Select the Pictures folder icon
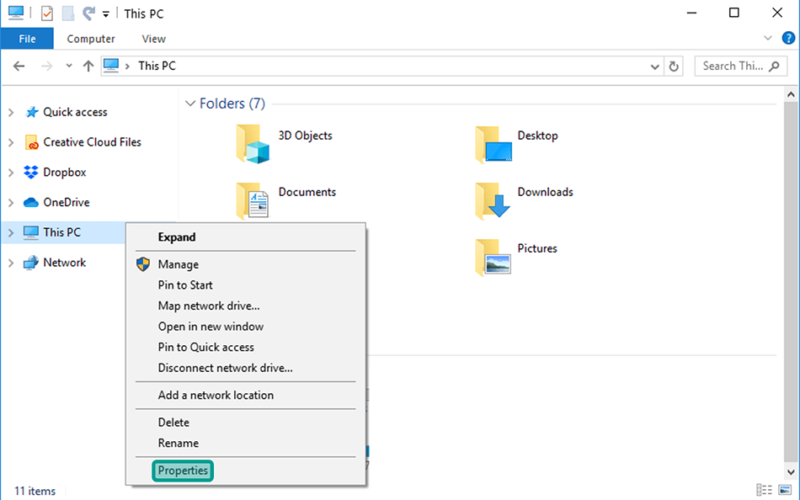The image size is (800, 500). click(493, 257)
